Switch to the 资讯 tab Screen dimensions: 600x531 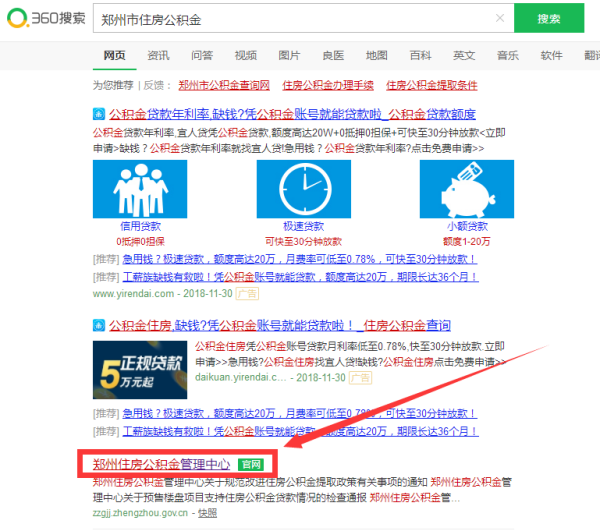[x=158, y=55]
